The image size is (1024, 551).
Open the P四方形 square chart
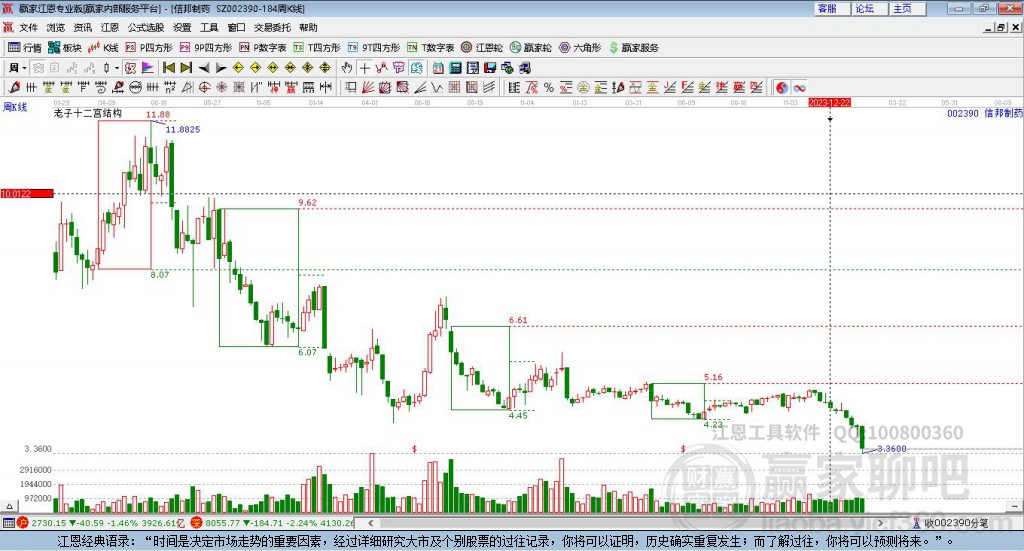149,48
